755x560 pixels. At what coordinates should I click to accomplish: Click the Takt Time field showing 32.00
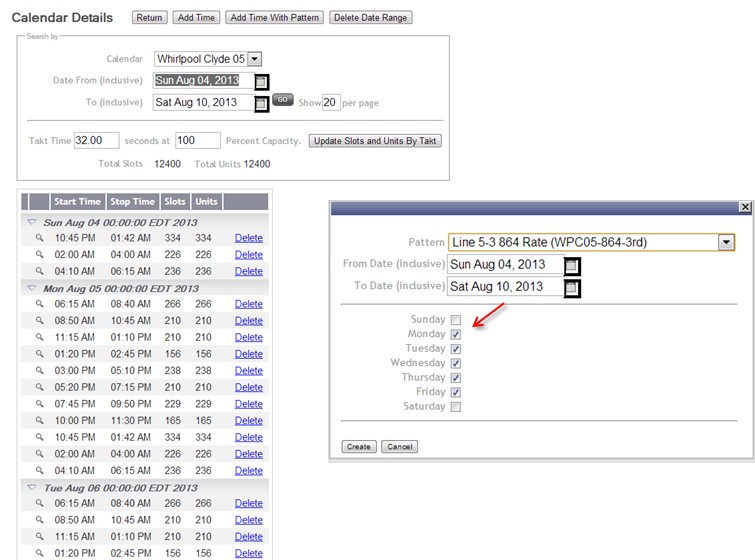(x=96, y=140)
